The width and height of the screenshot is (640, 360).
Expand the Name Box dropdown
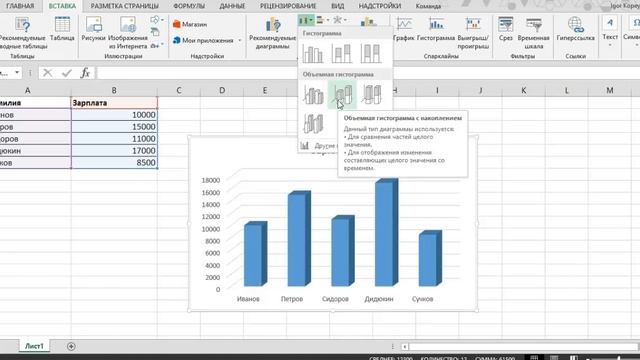pyautogui.click(x=17, y=73)
